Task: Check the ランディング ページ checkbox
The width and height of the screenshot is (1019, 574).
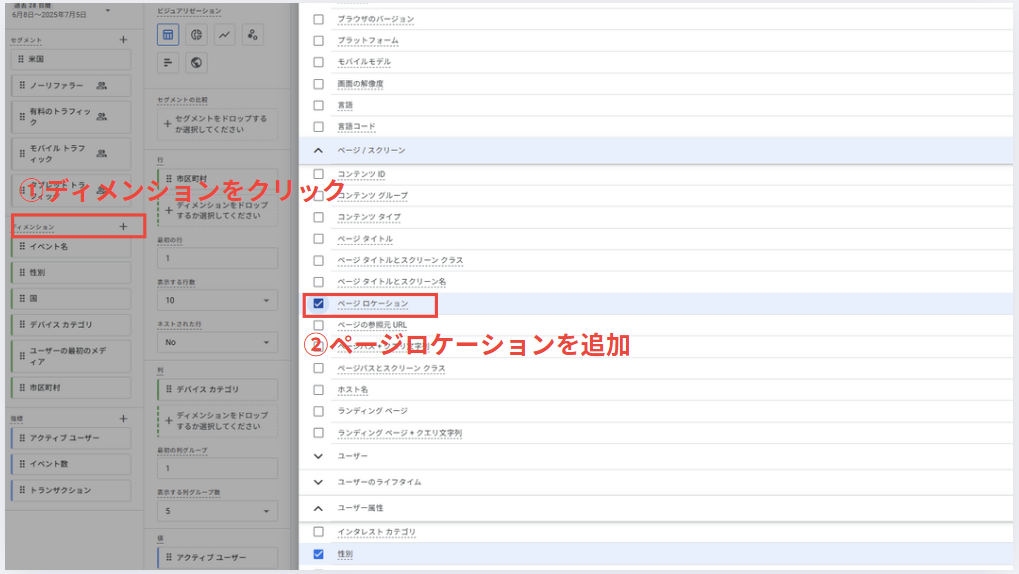Action: 318,411
